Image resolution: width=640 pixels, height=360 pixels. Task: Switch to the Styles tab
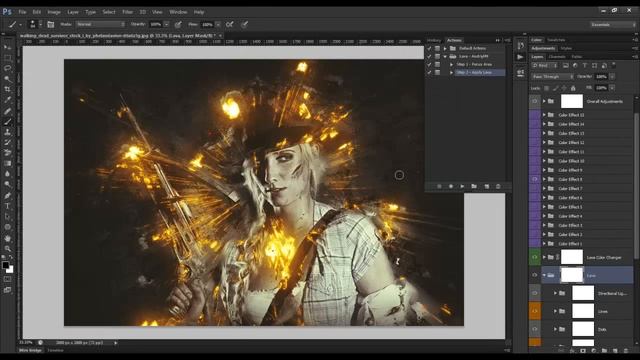click(566, 48)
